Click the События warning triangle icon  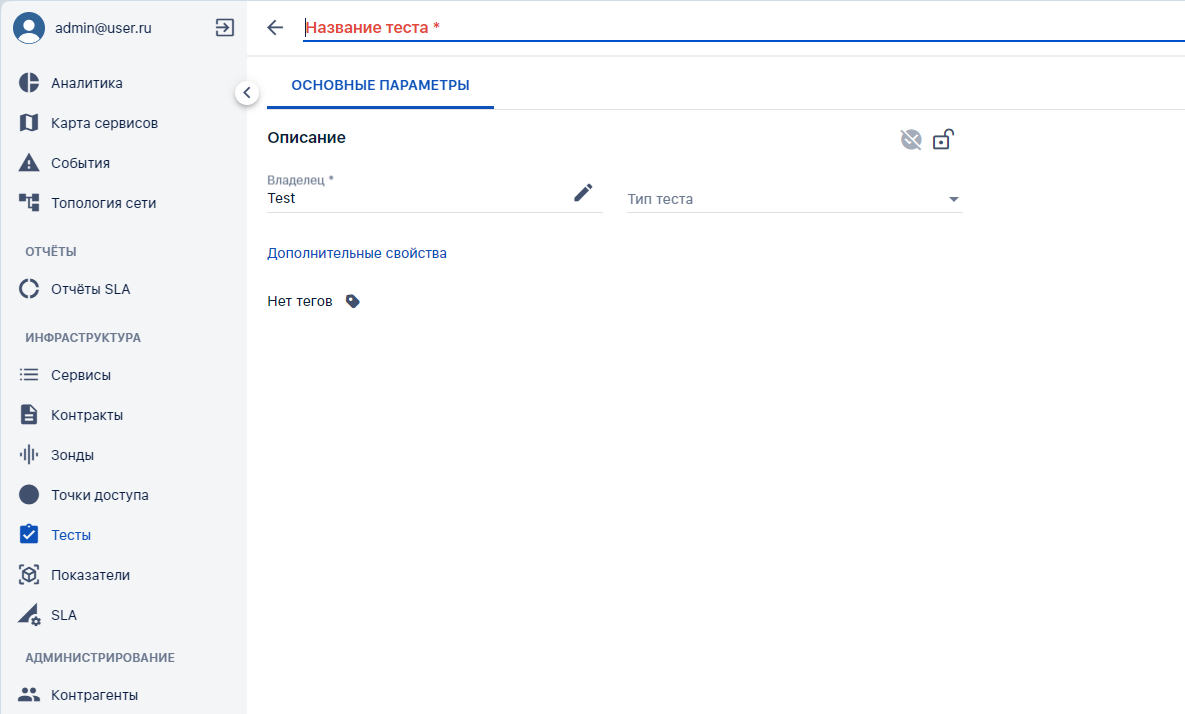click(29, 163)
